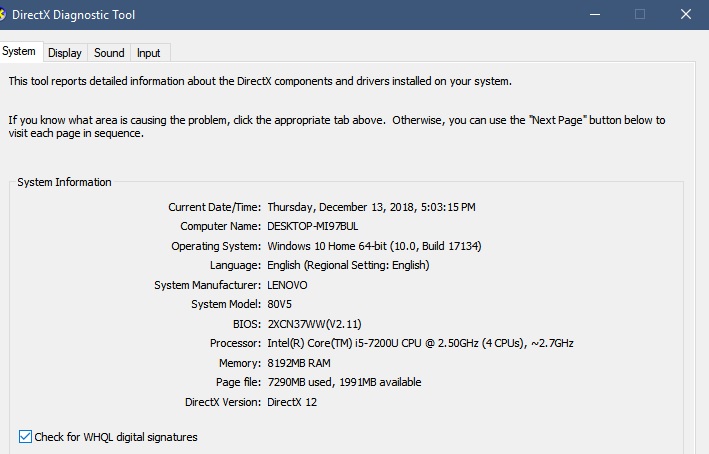
Task: Go to the Input tab
Action: 148,53
